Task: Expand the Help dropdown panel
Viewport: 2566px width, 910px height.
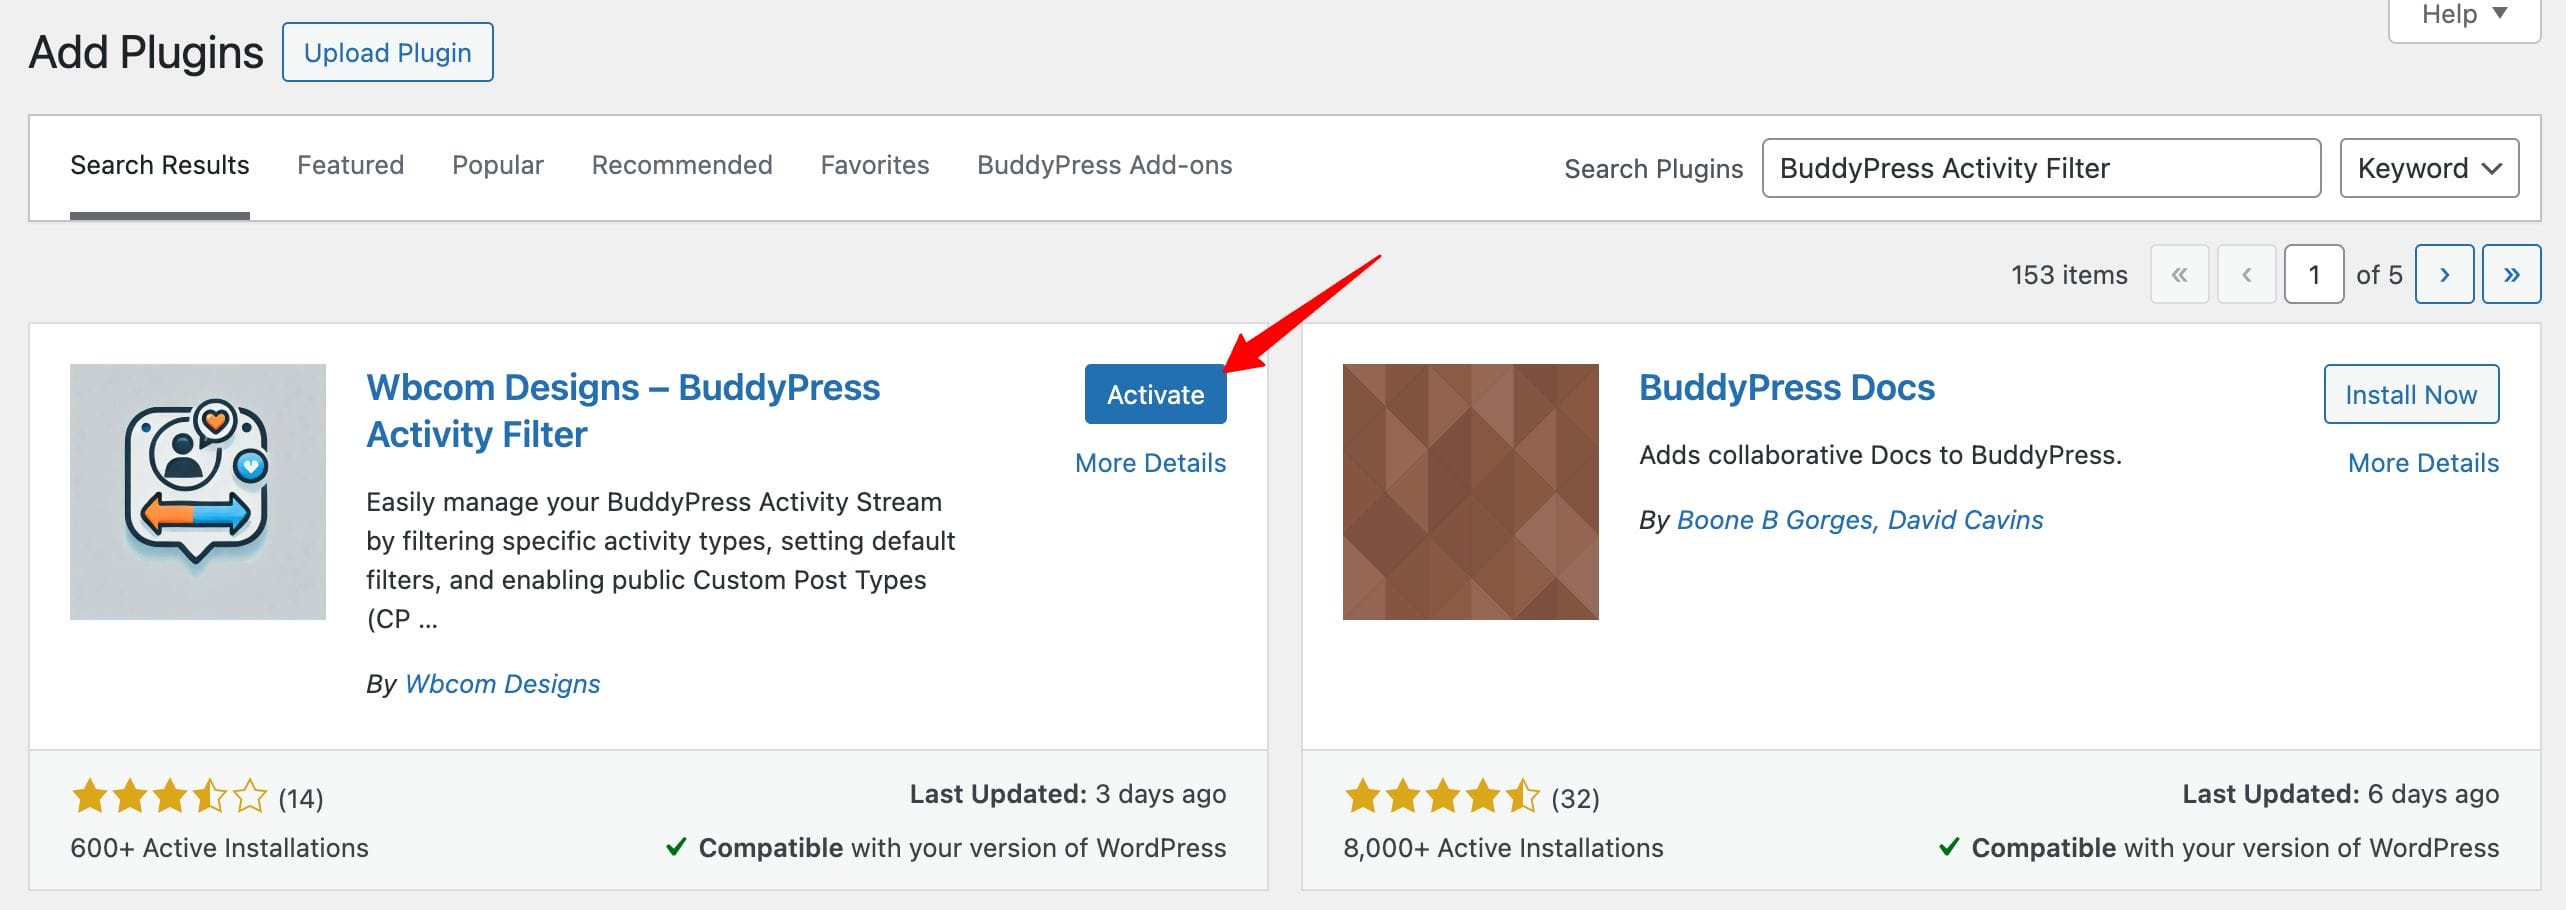Action: (x=2464, y=15)
